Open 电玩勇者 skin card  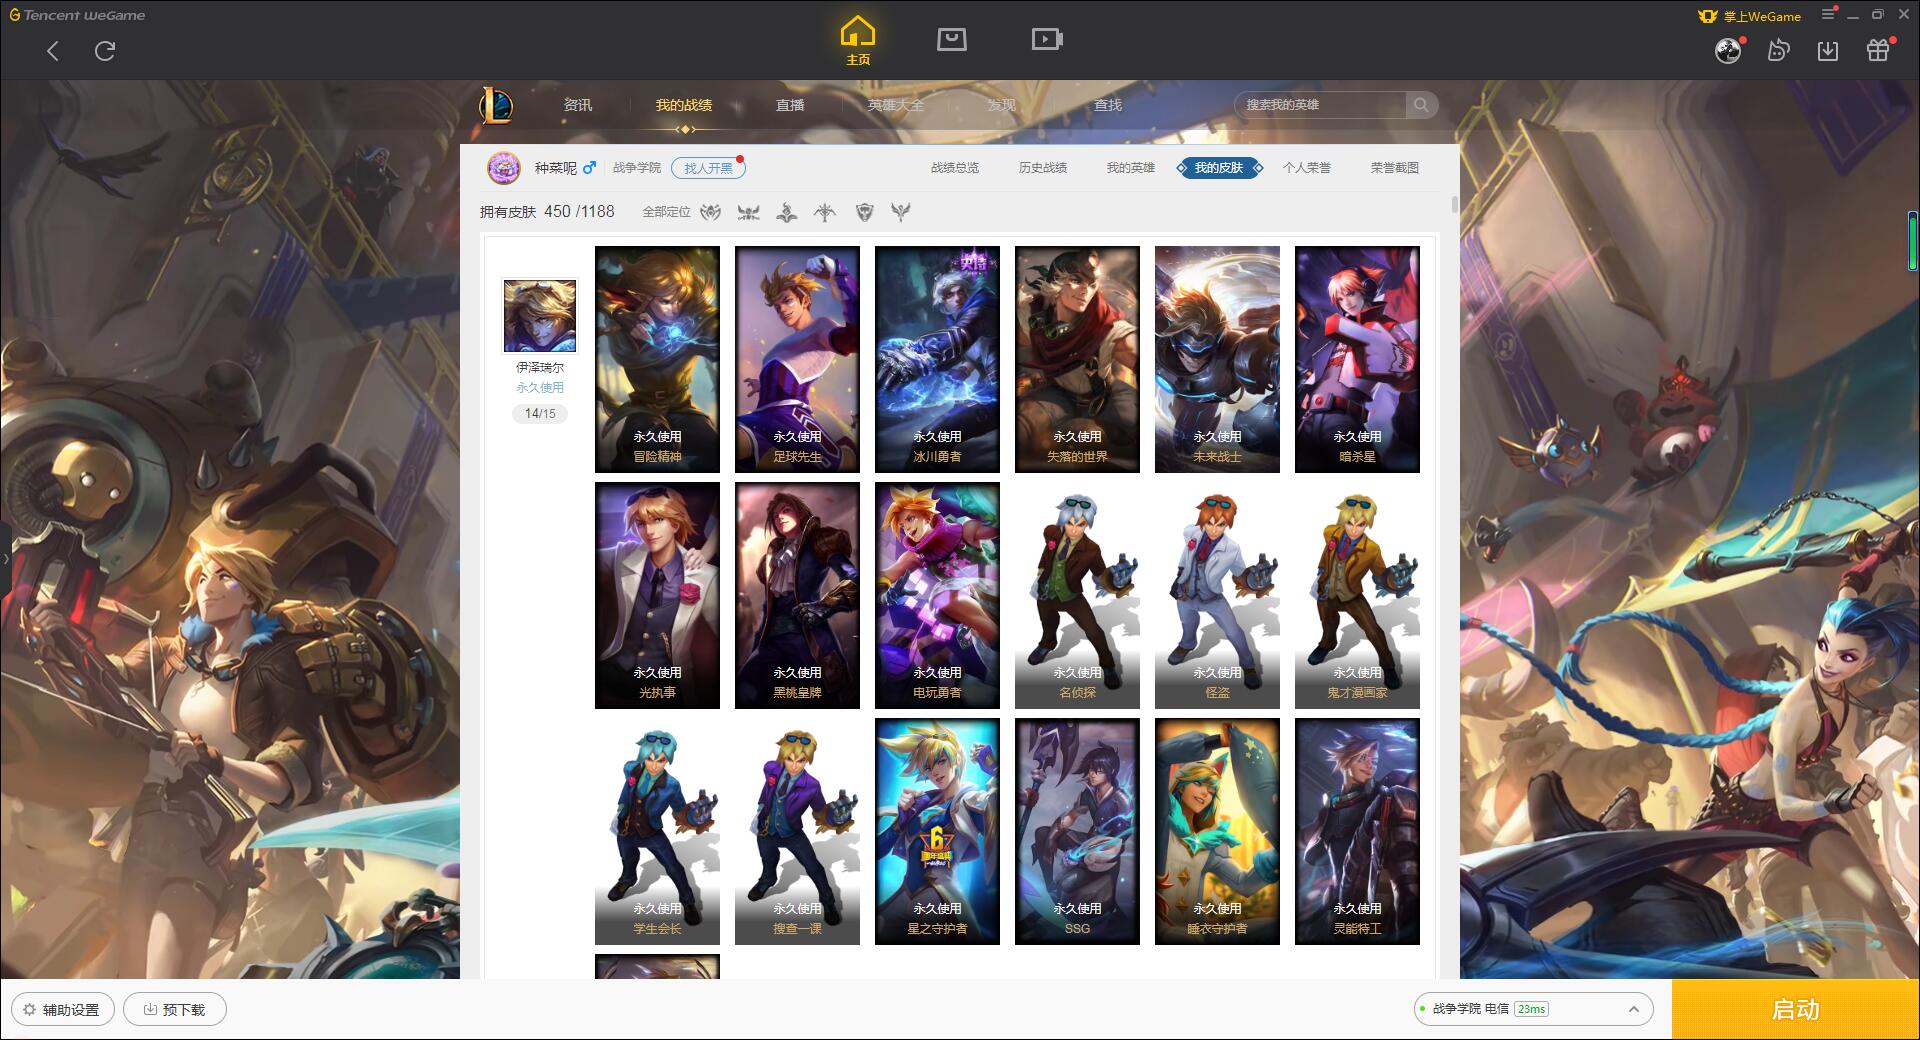[937, 595]
